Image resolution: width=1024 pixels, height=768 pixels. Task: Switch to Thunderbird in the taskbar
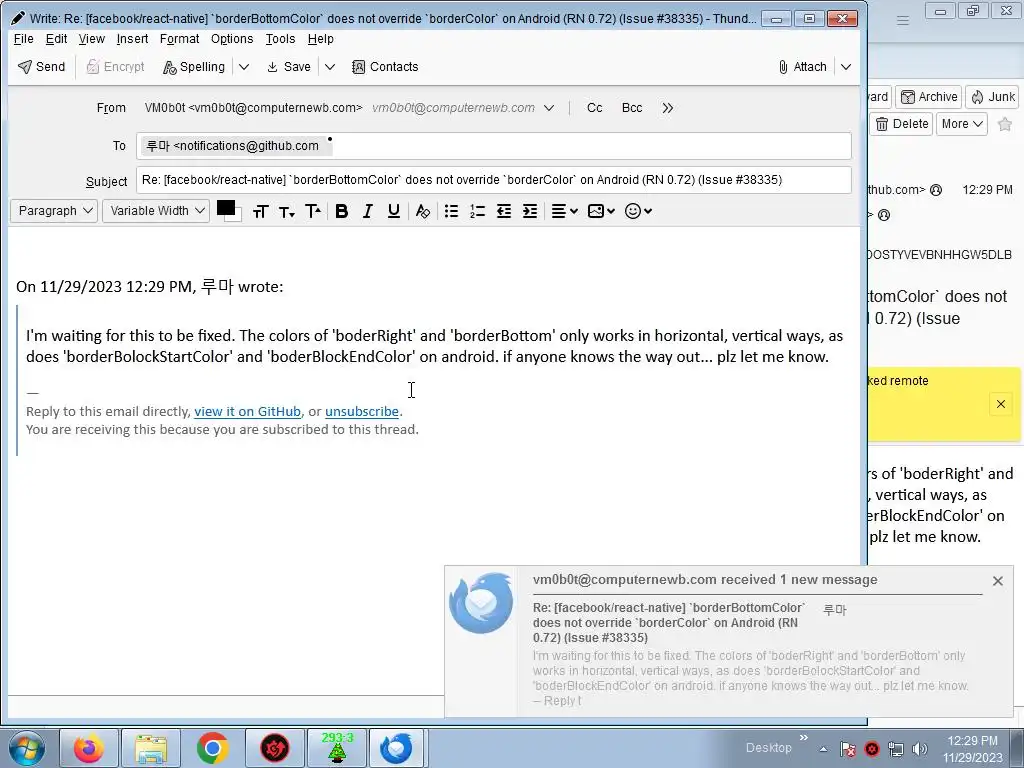pos(397,748)
